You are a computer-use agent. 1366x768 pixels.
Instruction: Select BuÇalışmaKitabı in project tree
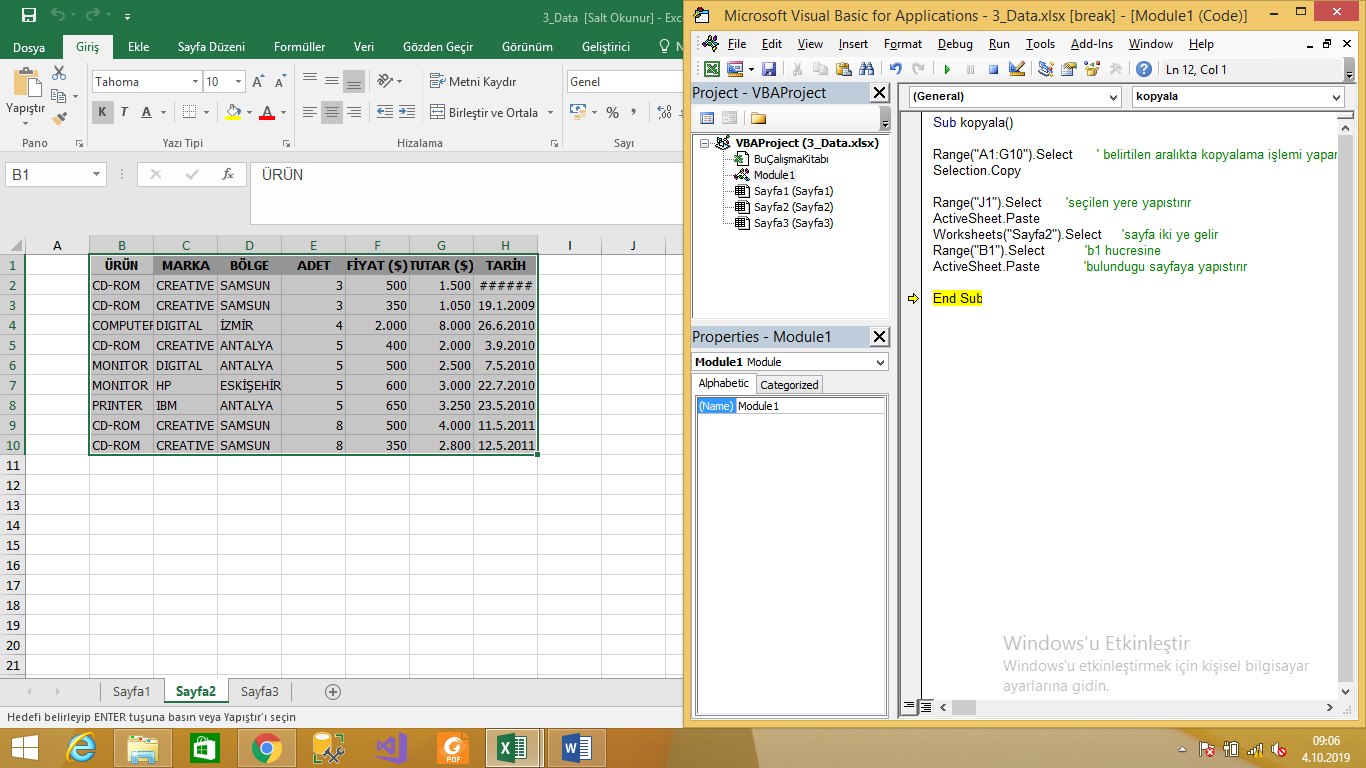[791, 159]
